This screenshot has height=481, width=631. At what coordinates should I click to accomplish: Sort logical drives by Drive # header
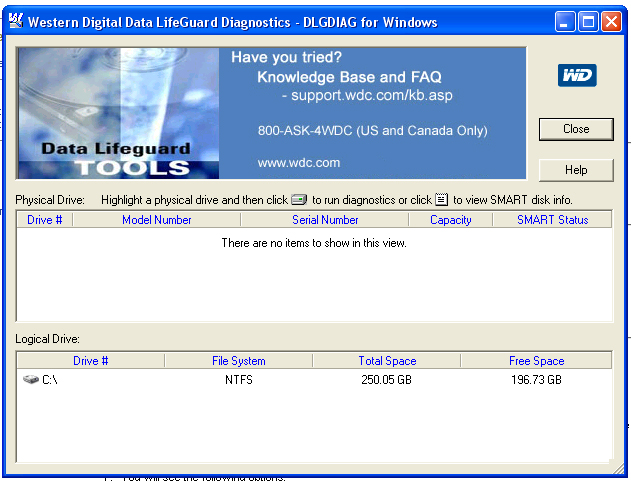pos(91,361)
